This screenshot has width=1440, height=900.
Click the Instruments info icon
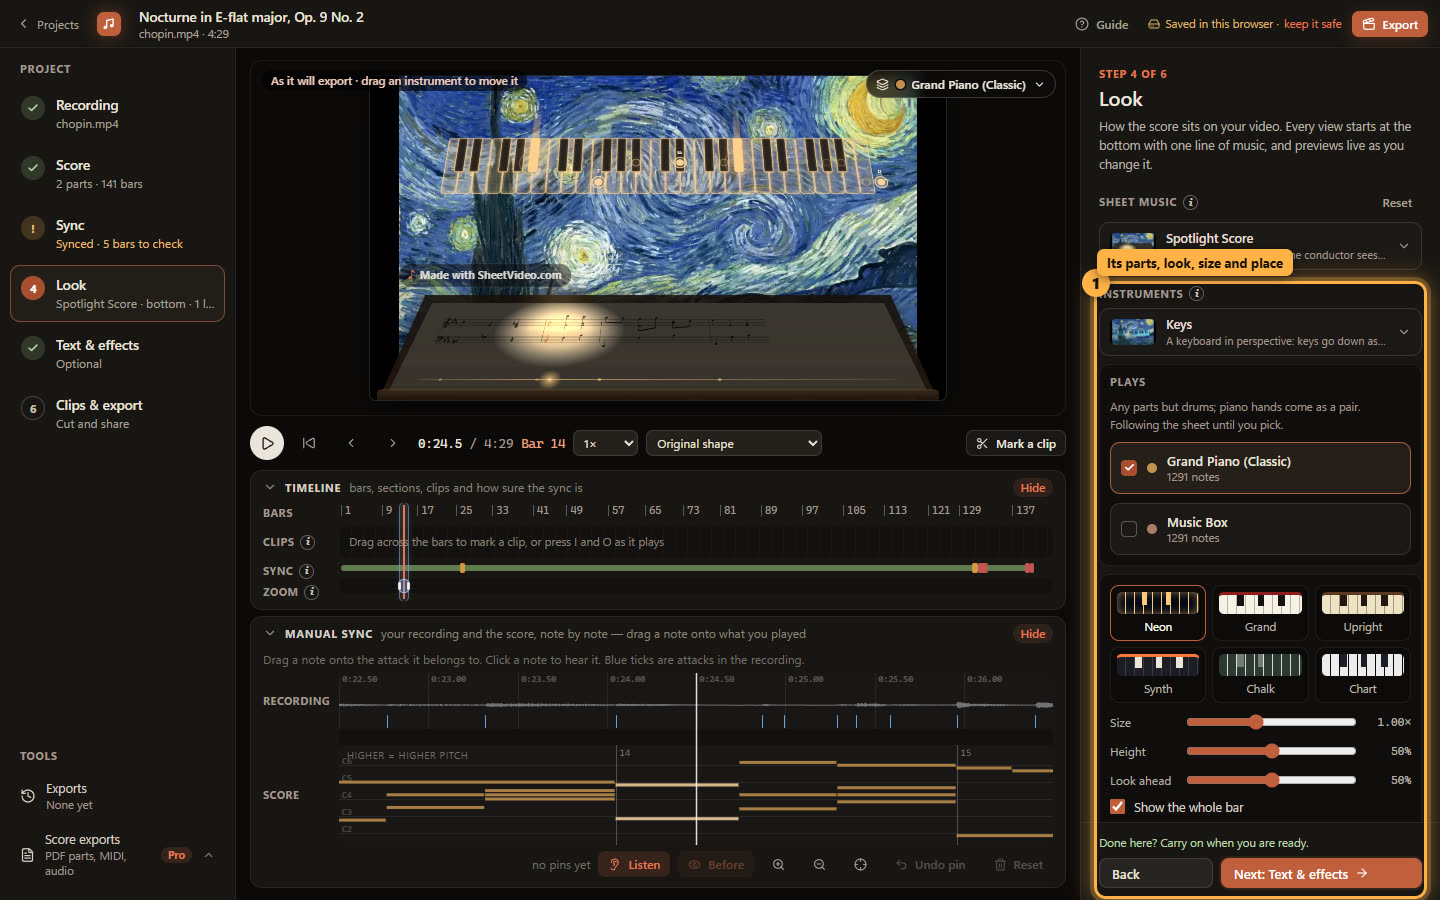(x=1196, y=294)
